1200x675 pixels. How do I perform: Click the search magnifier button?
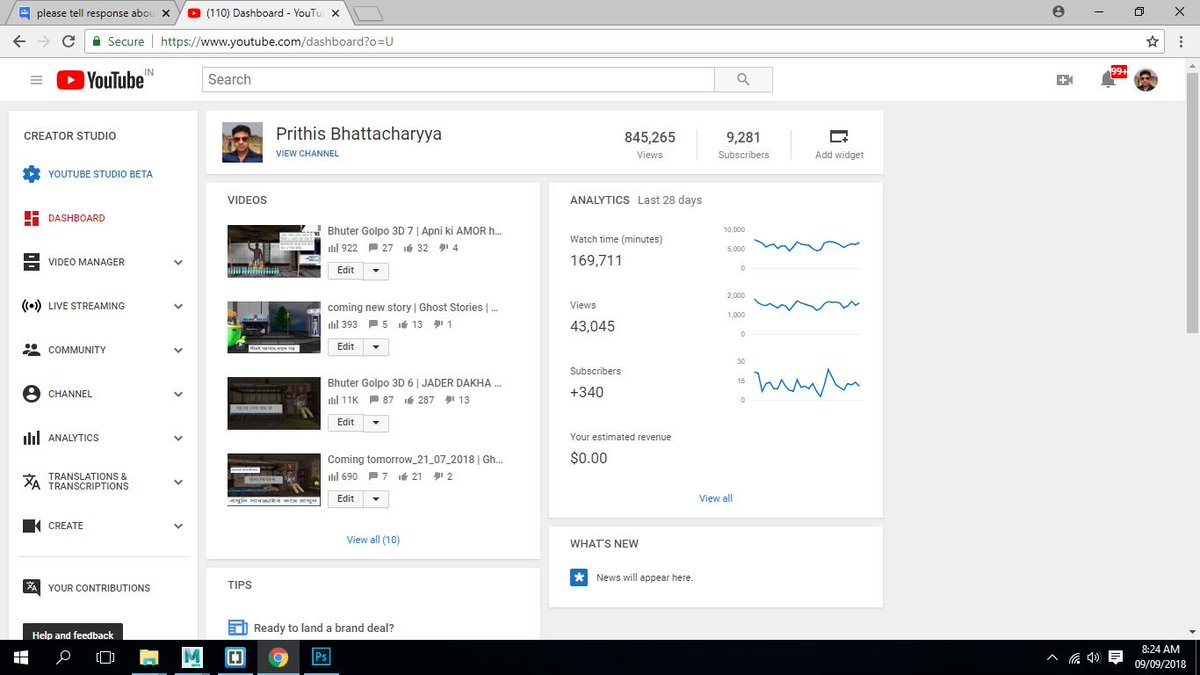coord(743,80)
